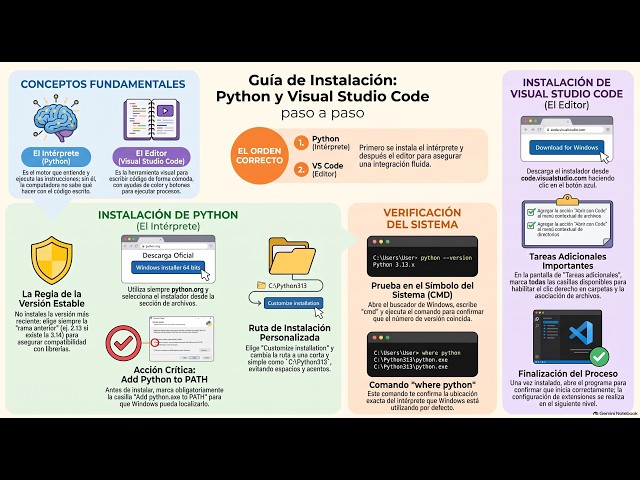Click the El Intérprete (Python) pill

tap(56, 157)
